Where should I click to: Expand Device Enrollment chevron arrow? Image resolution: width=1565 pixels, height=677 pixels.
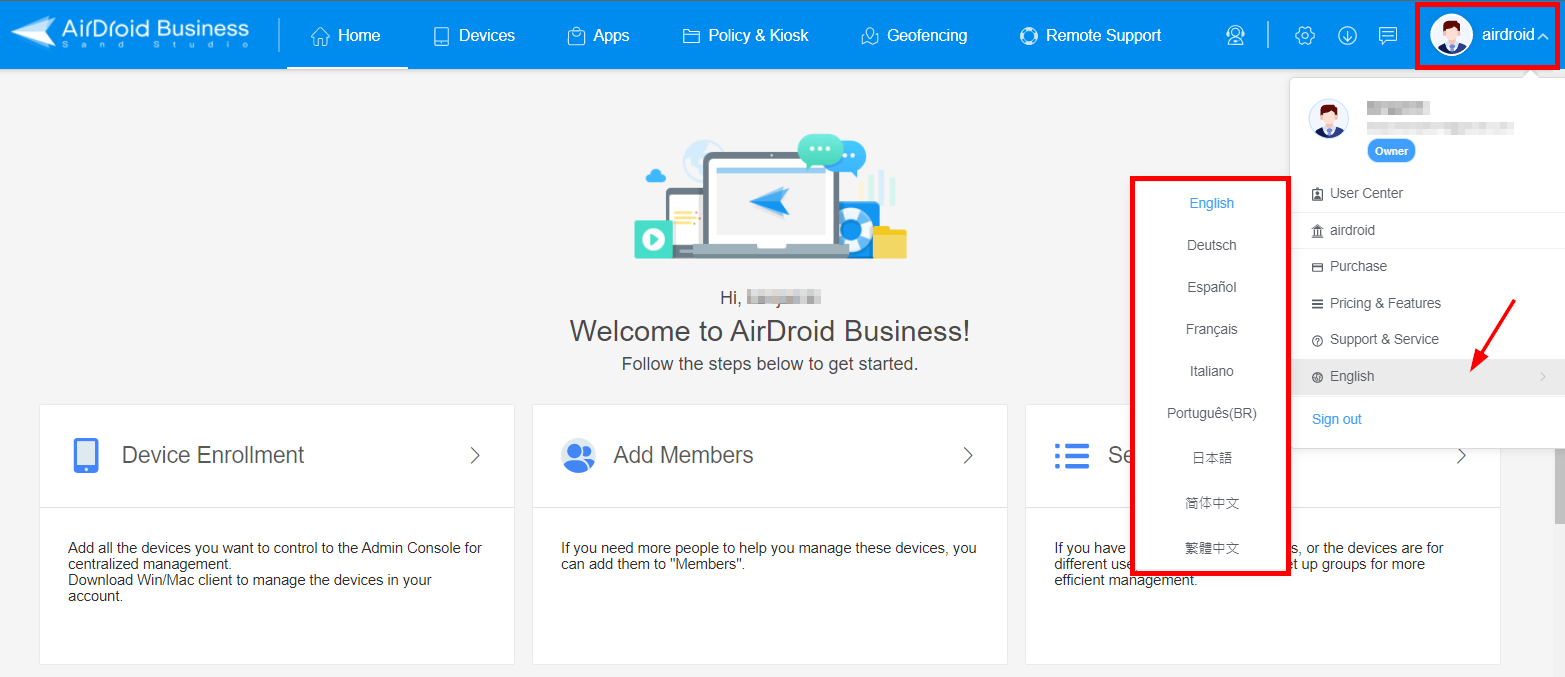pos(475,456)
